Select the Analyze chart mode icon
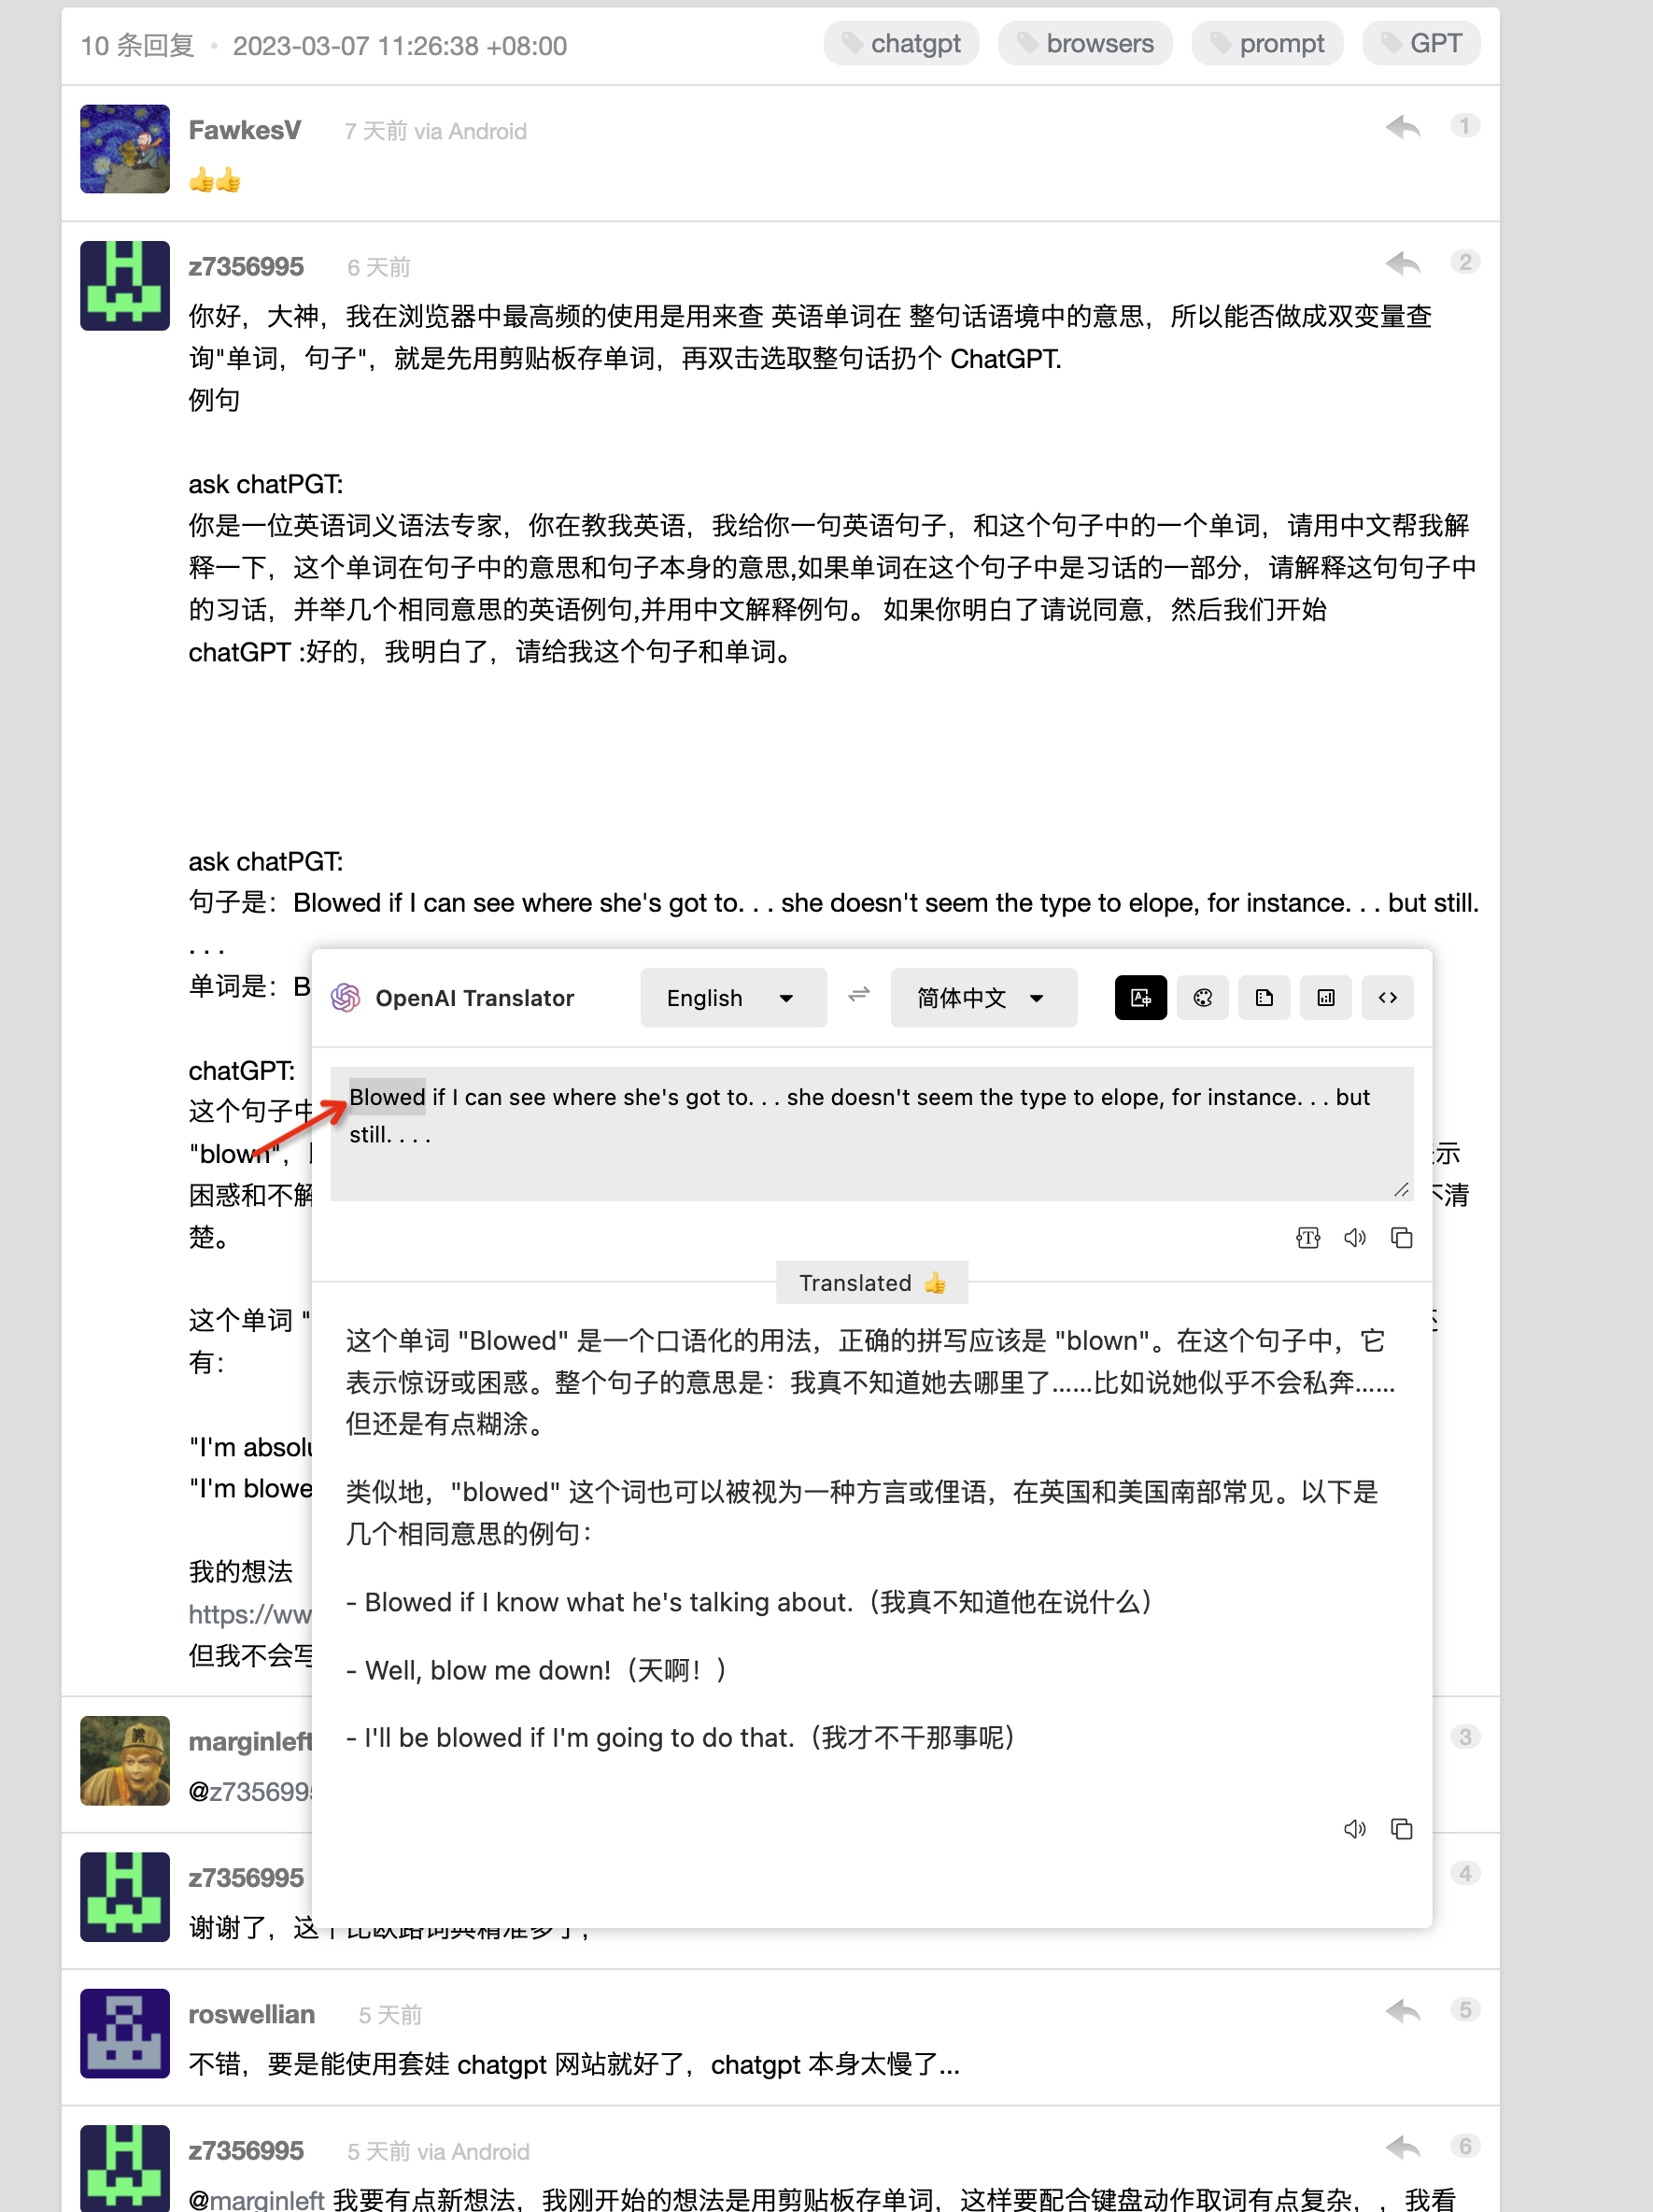Image resolution: width=1653 pixels, height=2212 pixels. click(x=1326, y=997)
